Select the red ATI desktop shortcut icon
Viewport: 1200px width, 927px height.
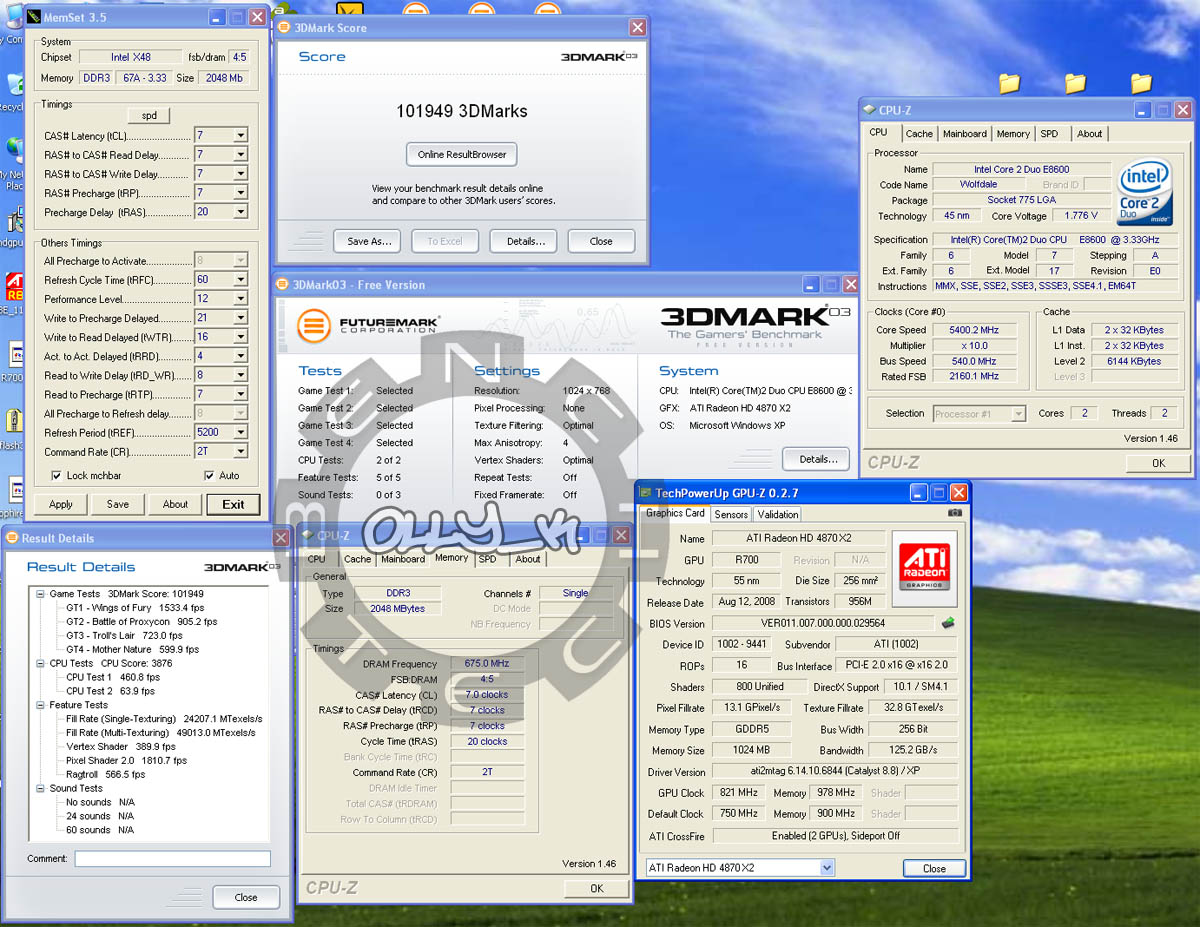pyautogui.click(x=14, y=285)
